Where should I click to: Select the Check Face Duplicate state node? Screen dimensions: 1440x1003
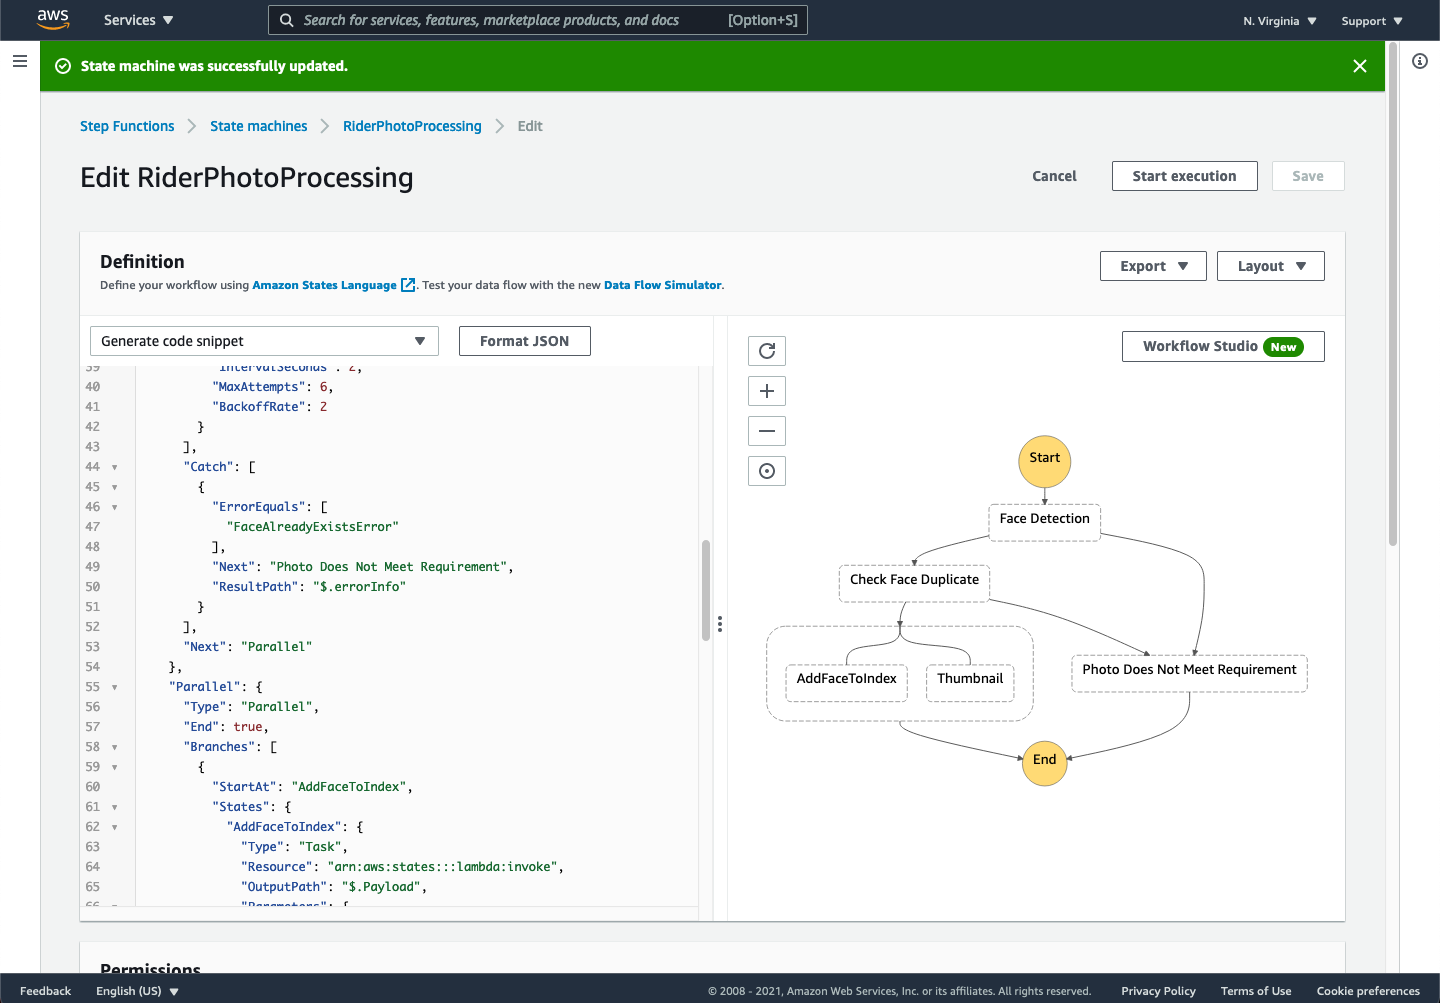914,582
